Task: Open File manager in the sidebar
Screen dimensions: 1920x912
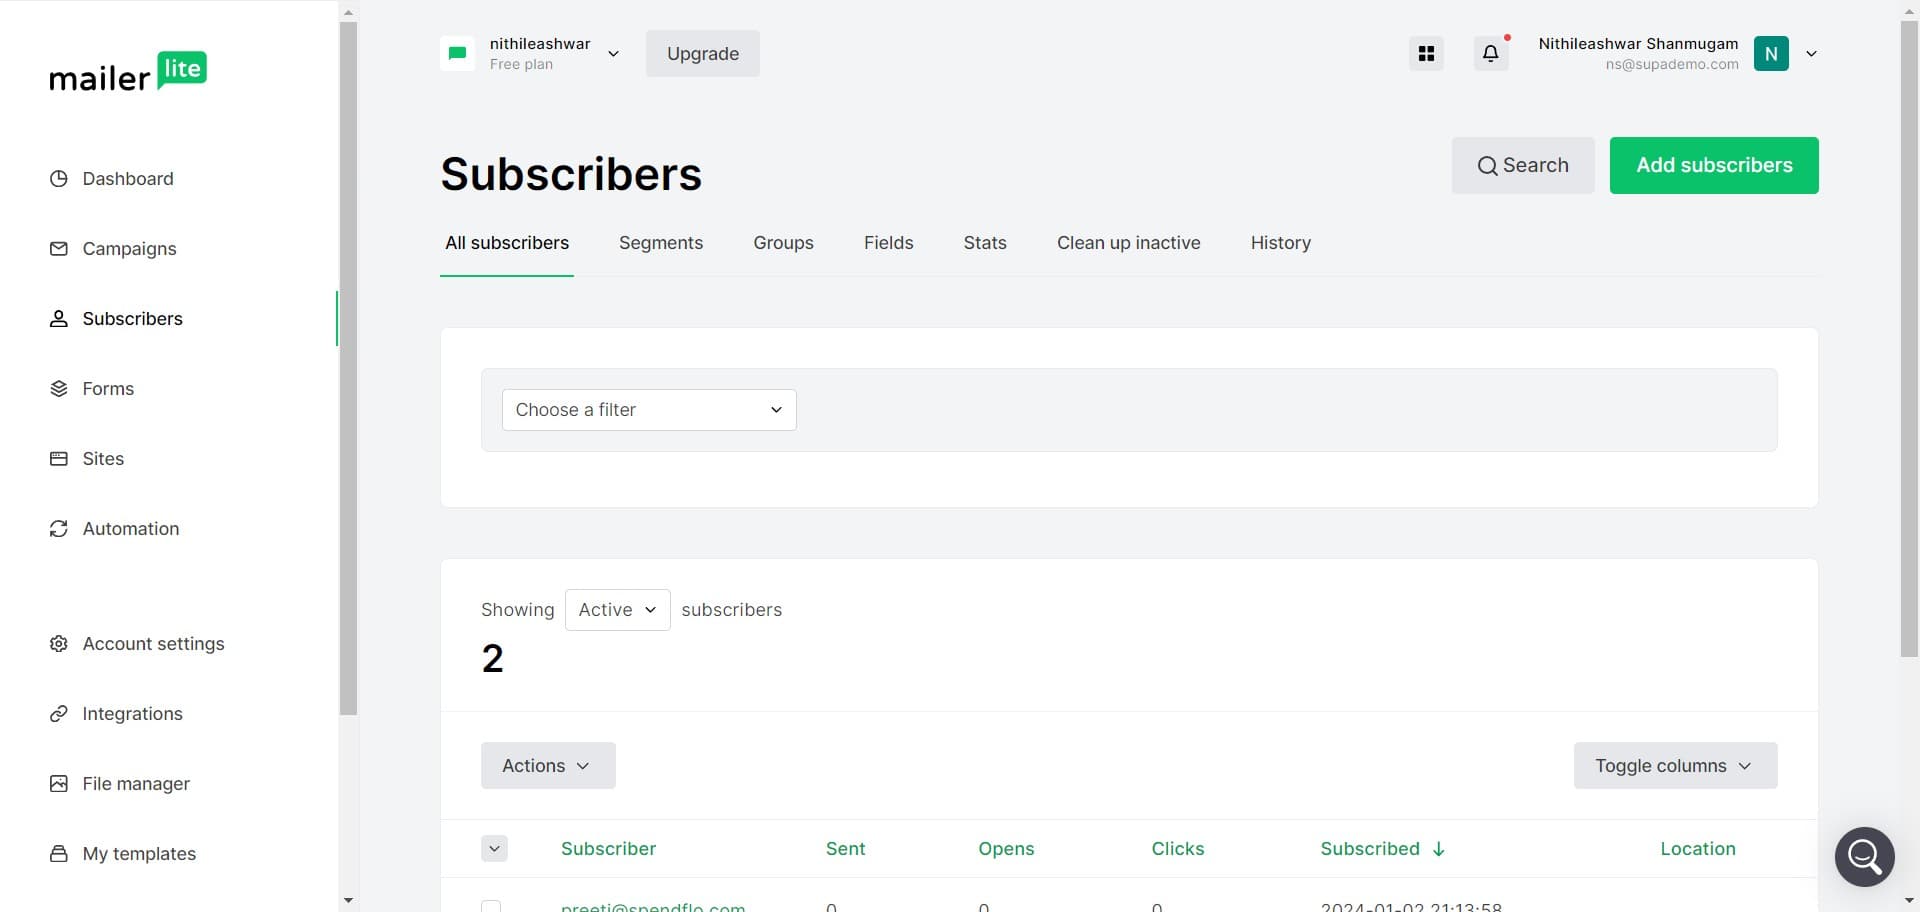Action: (135, 784)
